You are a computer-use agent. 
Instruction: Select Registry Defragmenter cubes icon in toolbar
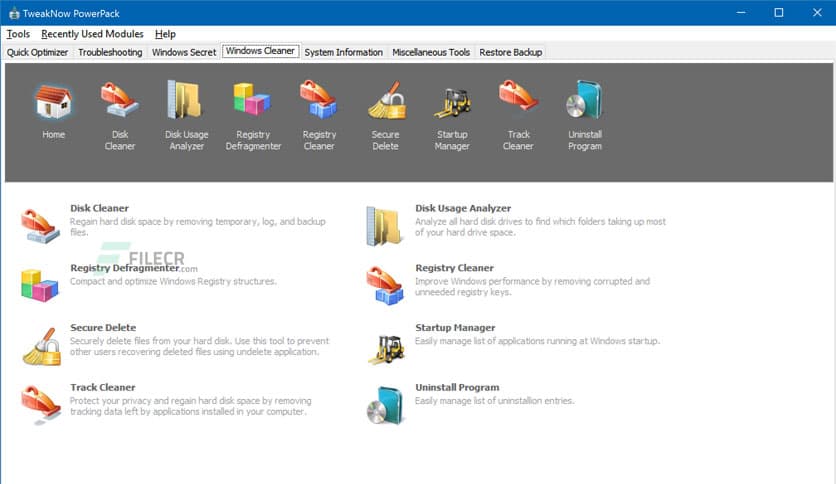[252, 100]
